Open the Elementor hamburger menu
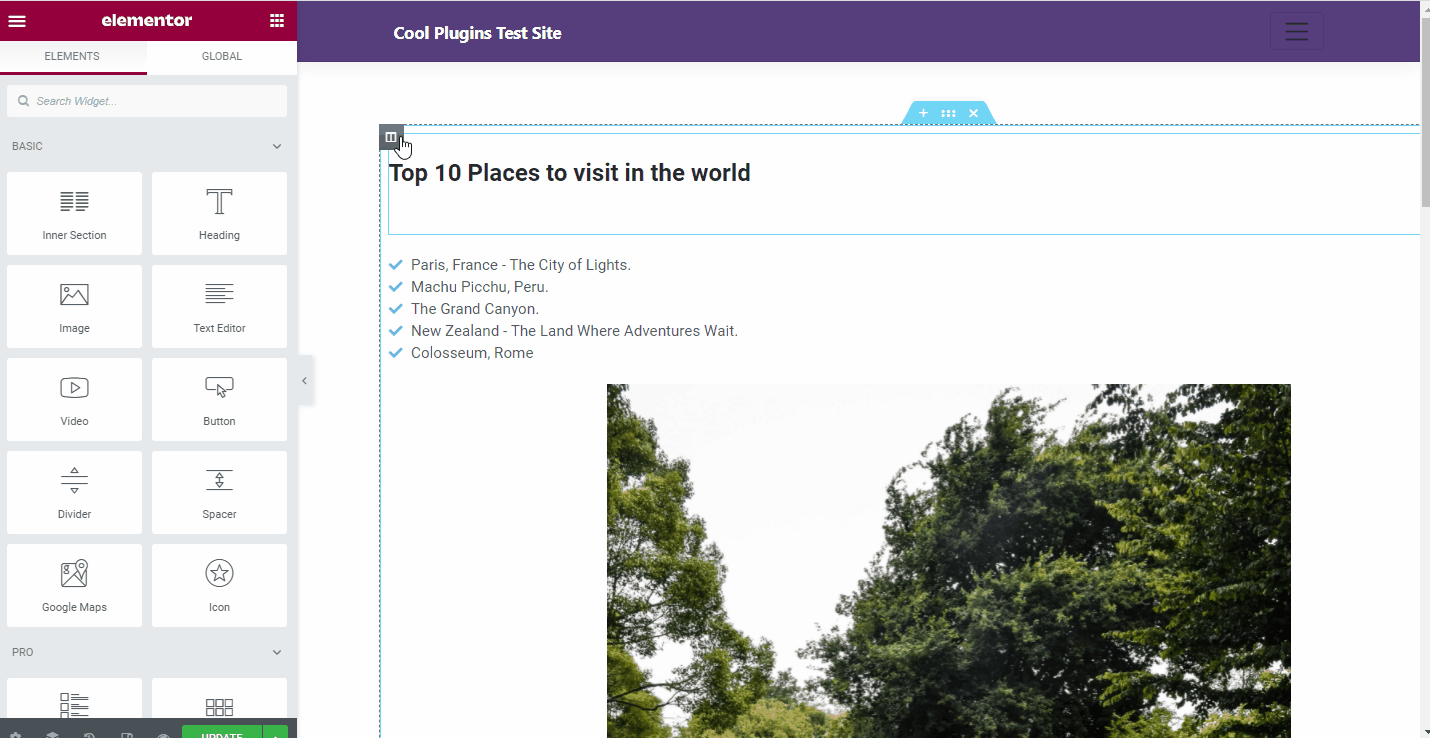Screen dimensions: 1430x738 click(17, 21)
